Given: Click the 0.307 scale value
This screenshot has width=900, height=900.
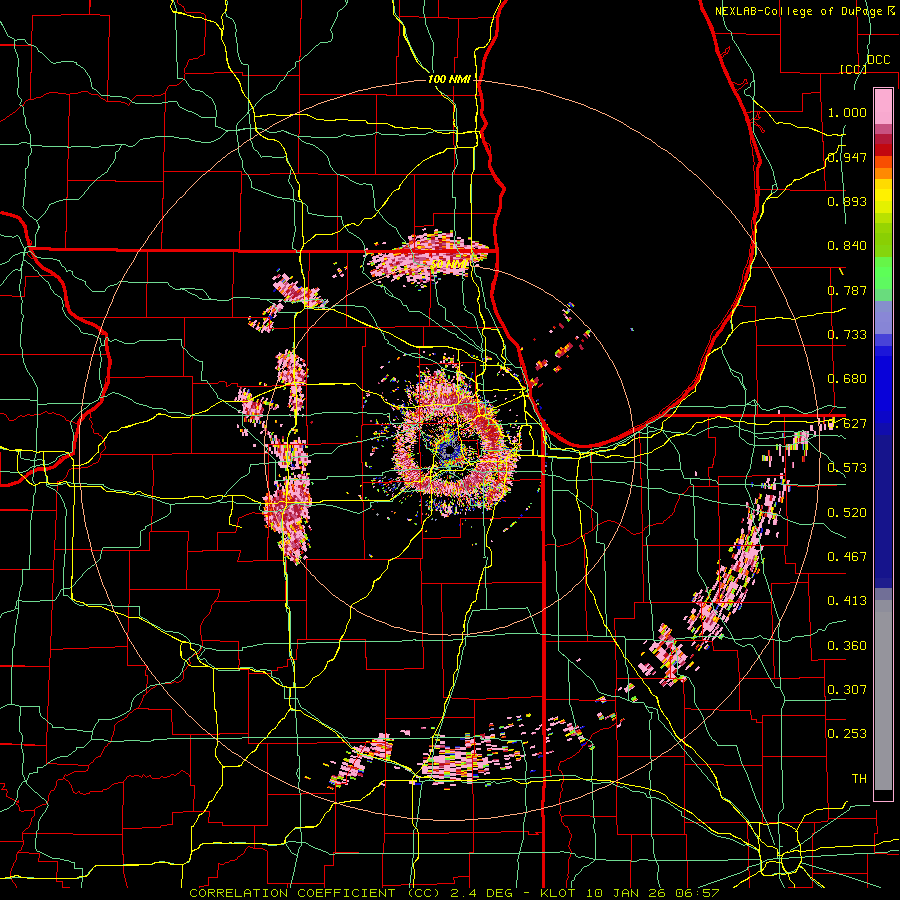Looking at the screenshot, I should coord(847,689).
